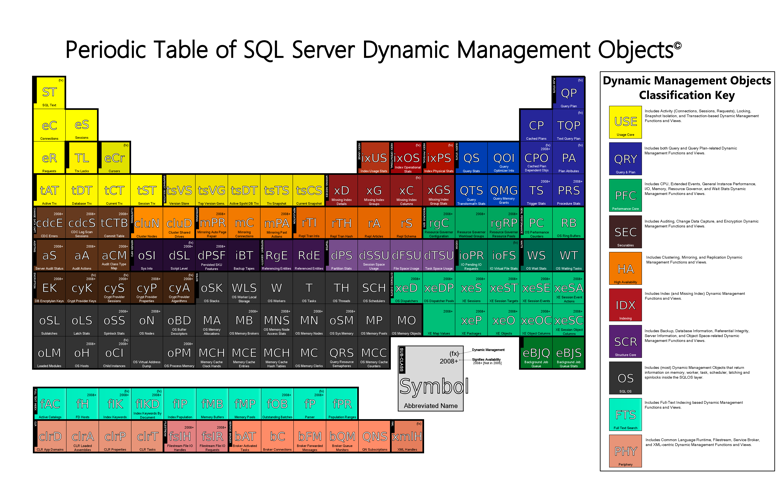
Task: Click the tsCS Current Snapshot cell
Action: pos(309,191)
